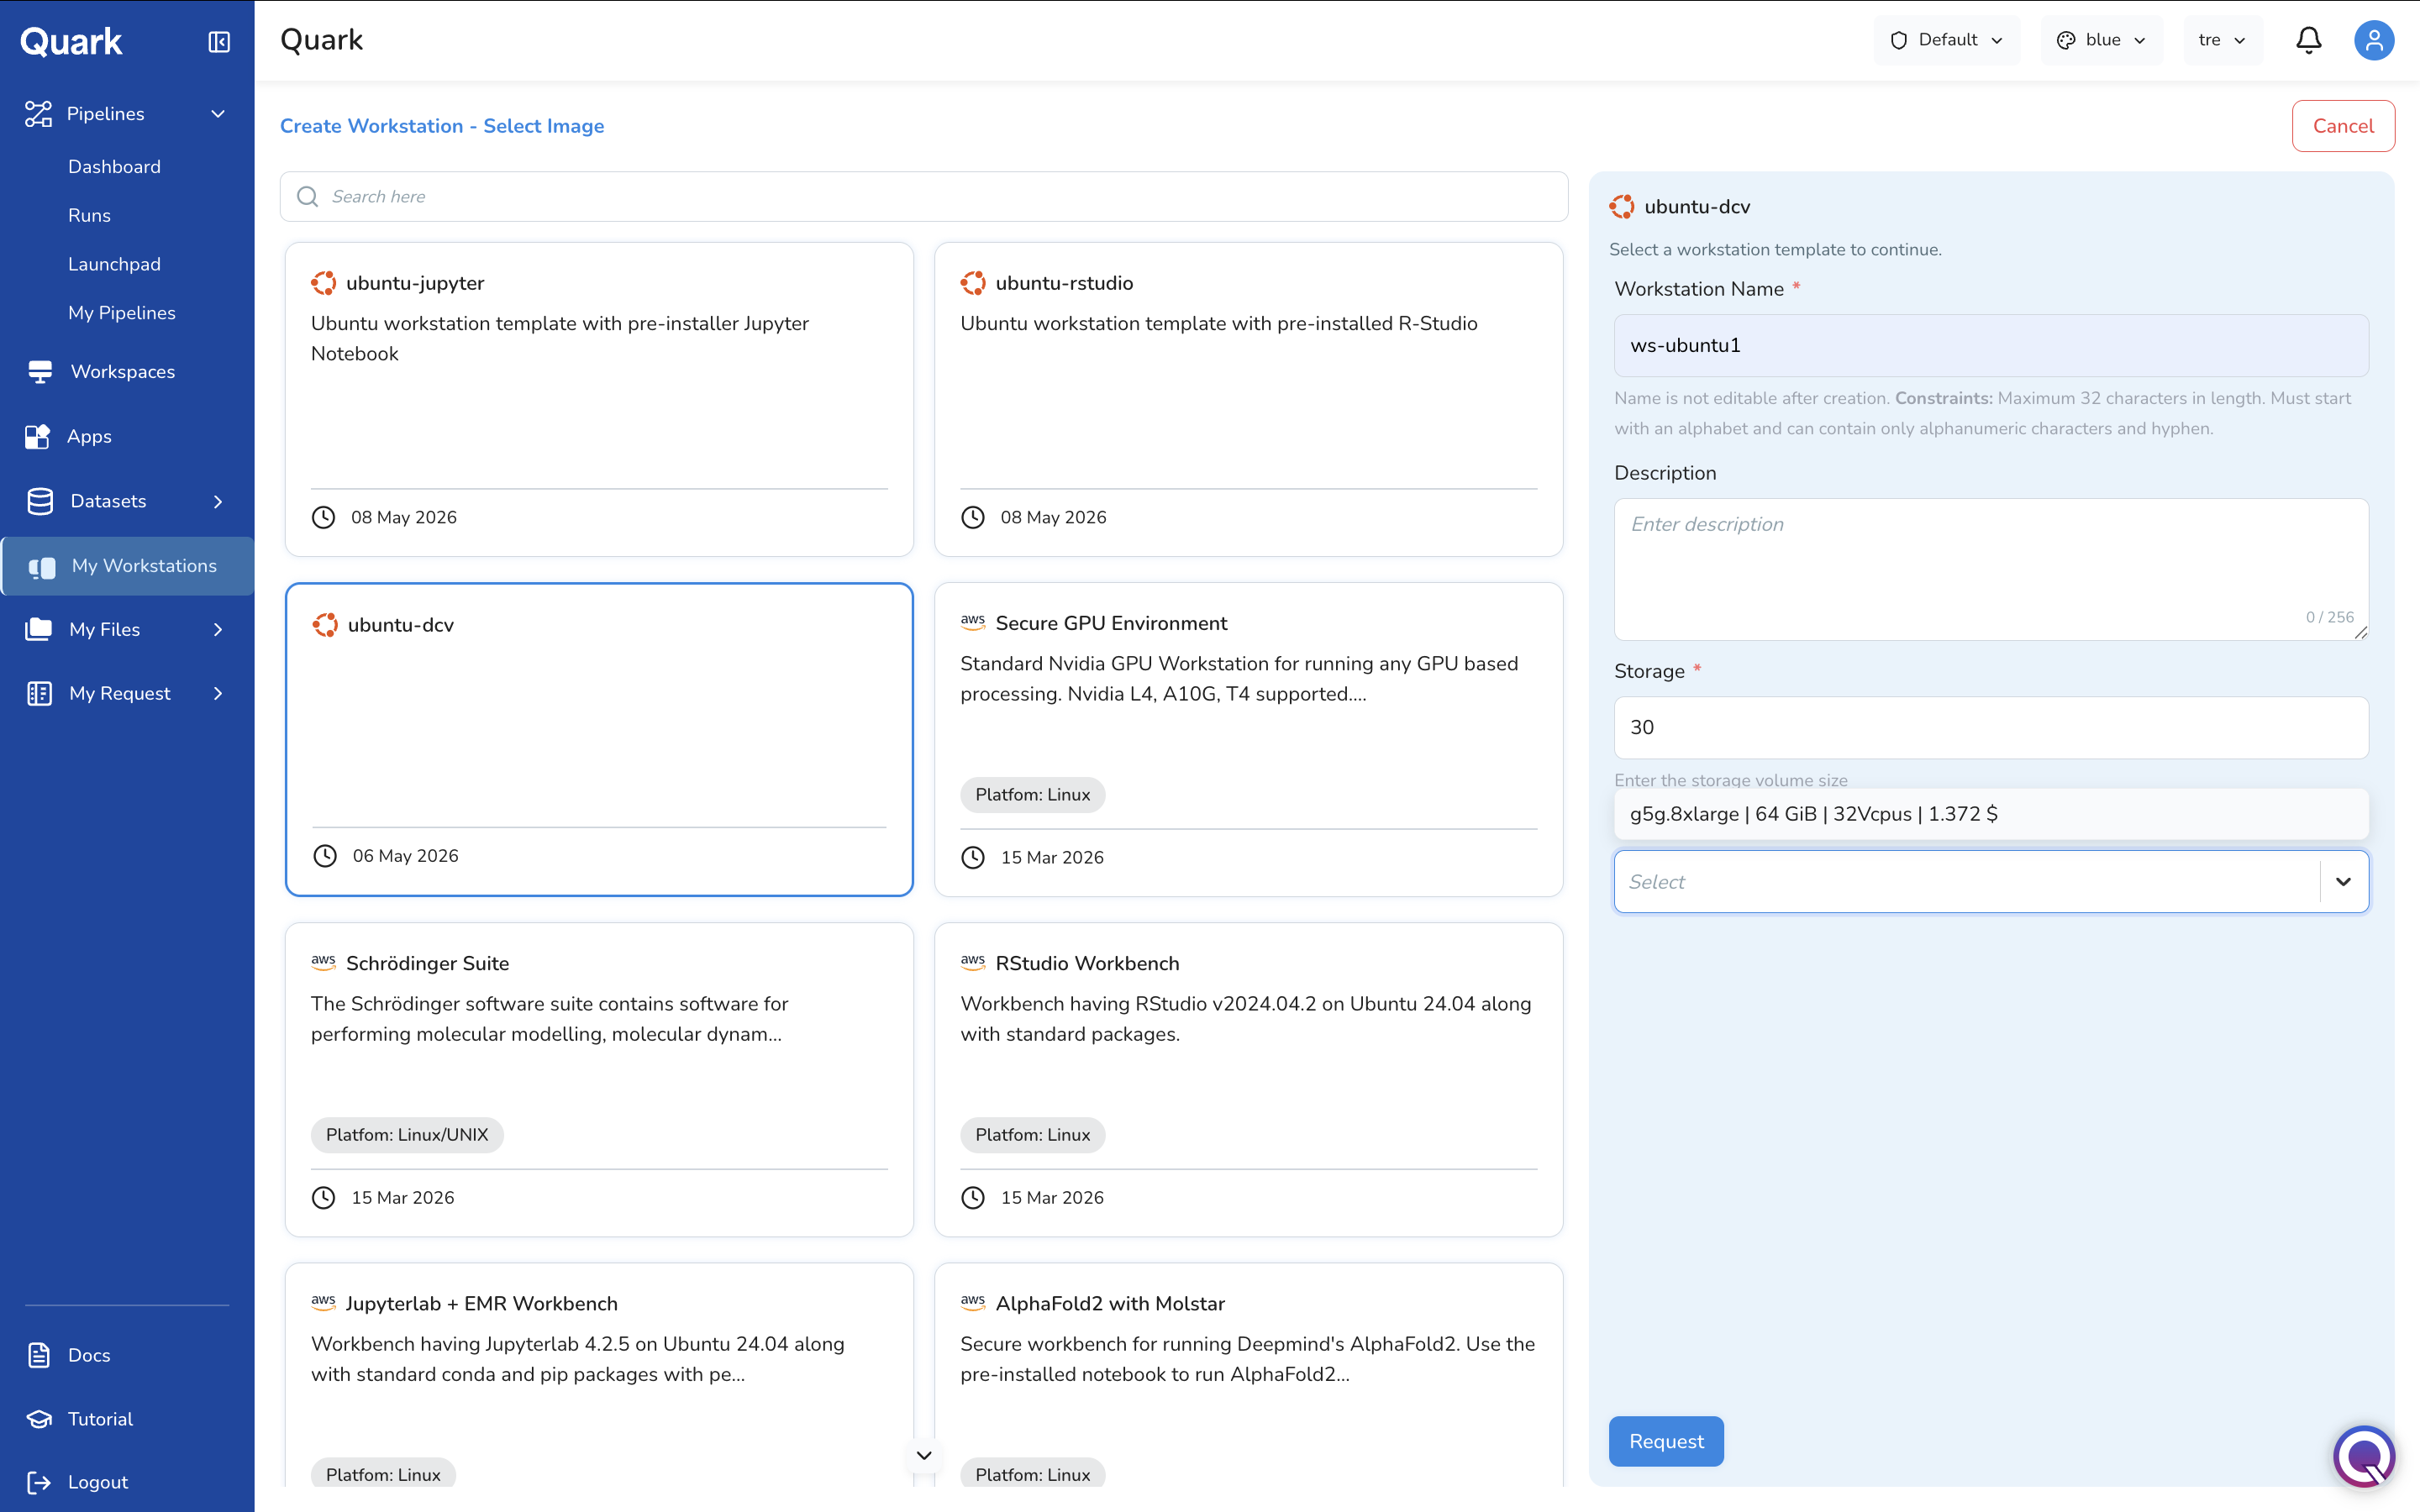Click Platfom: Linux/UNIX tag
2420x1512 pixels.
[x=407, y=1135]
